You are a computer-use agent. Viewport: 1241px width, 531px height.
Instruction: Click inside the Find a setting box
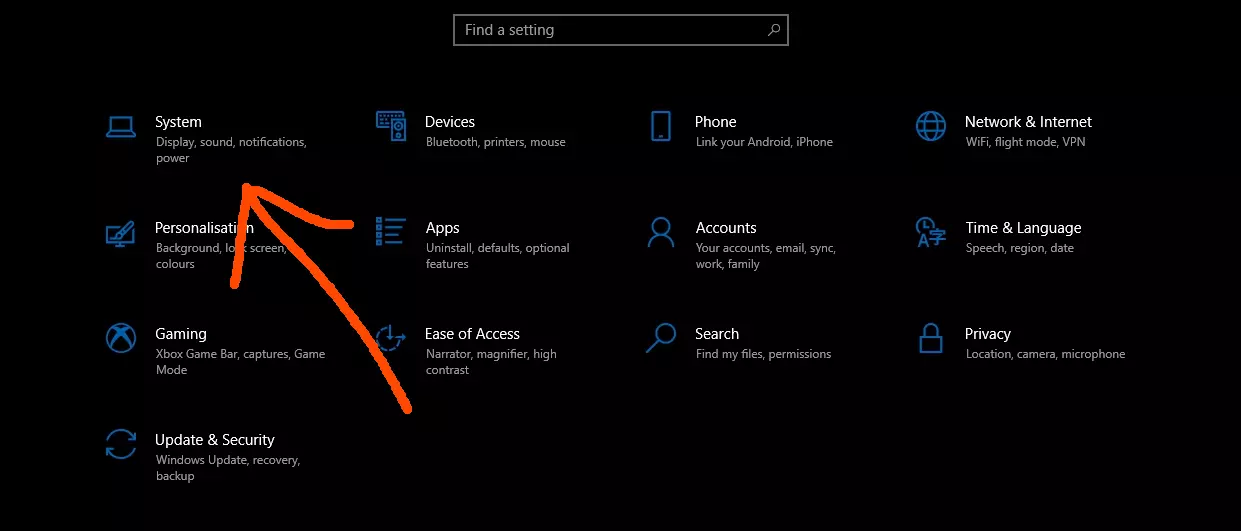[x=610, y=30]
